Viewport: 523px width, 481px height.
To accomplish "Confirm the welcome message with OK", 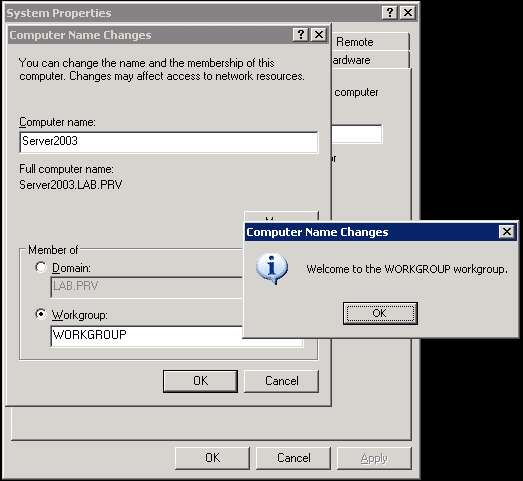I will 380,313.
